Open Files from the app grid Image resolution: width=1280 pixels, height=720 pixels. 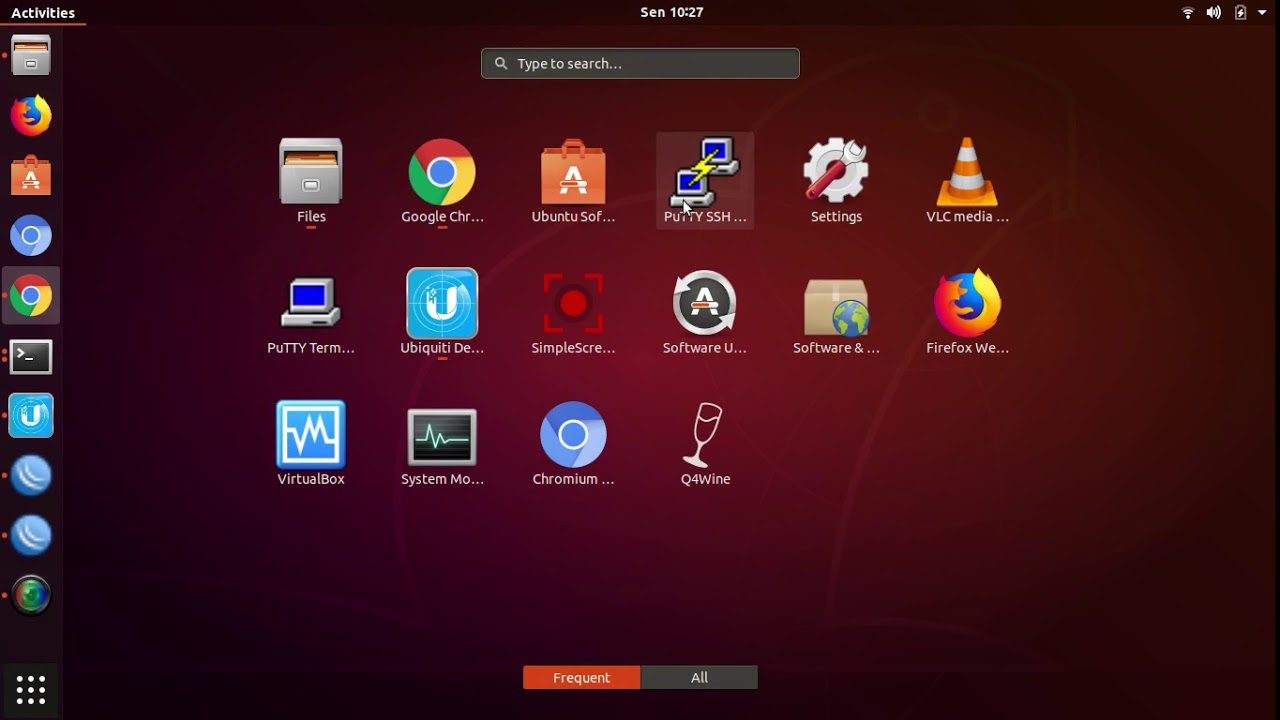(311, 181)
